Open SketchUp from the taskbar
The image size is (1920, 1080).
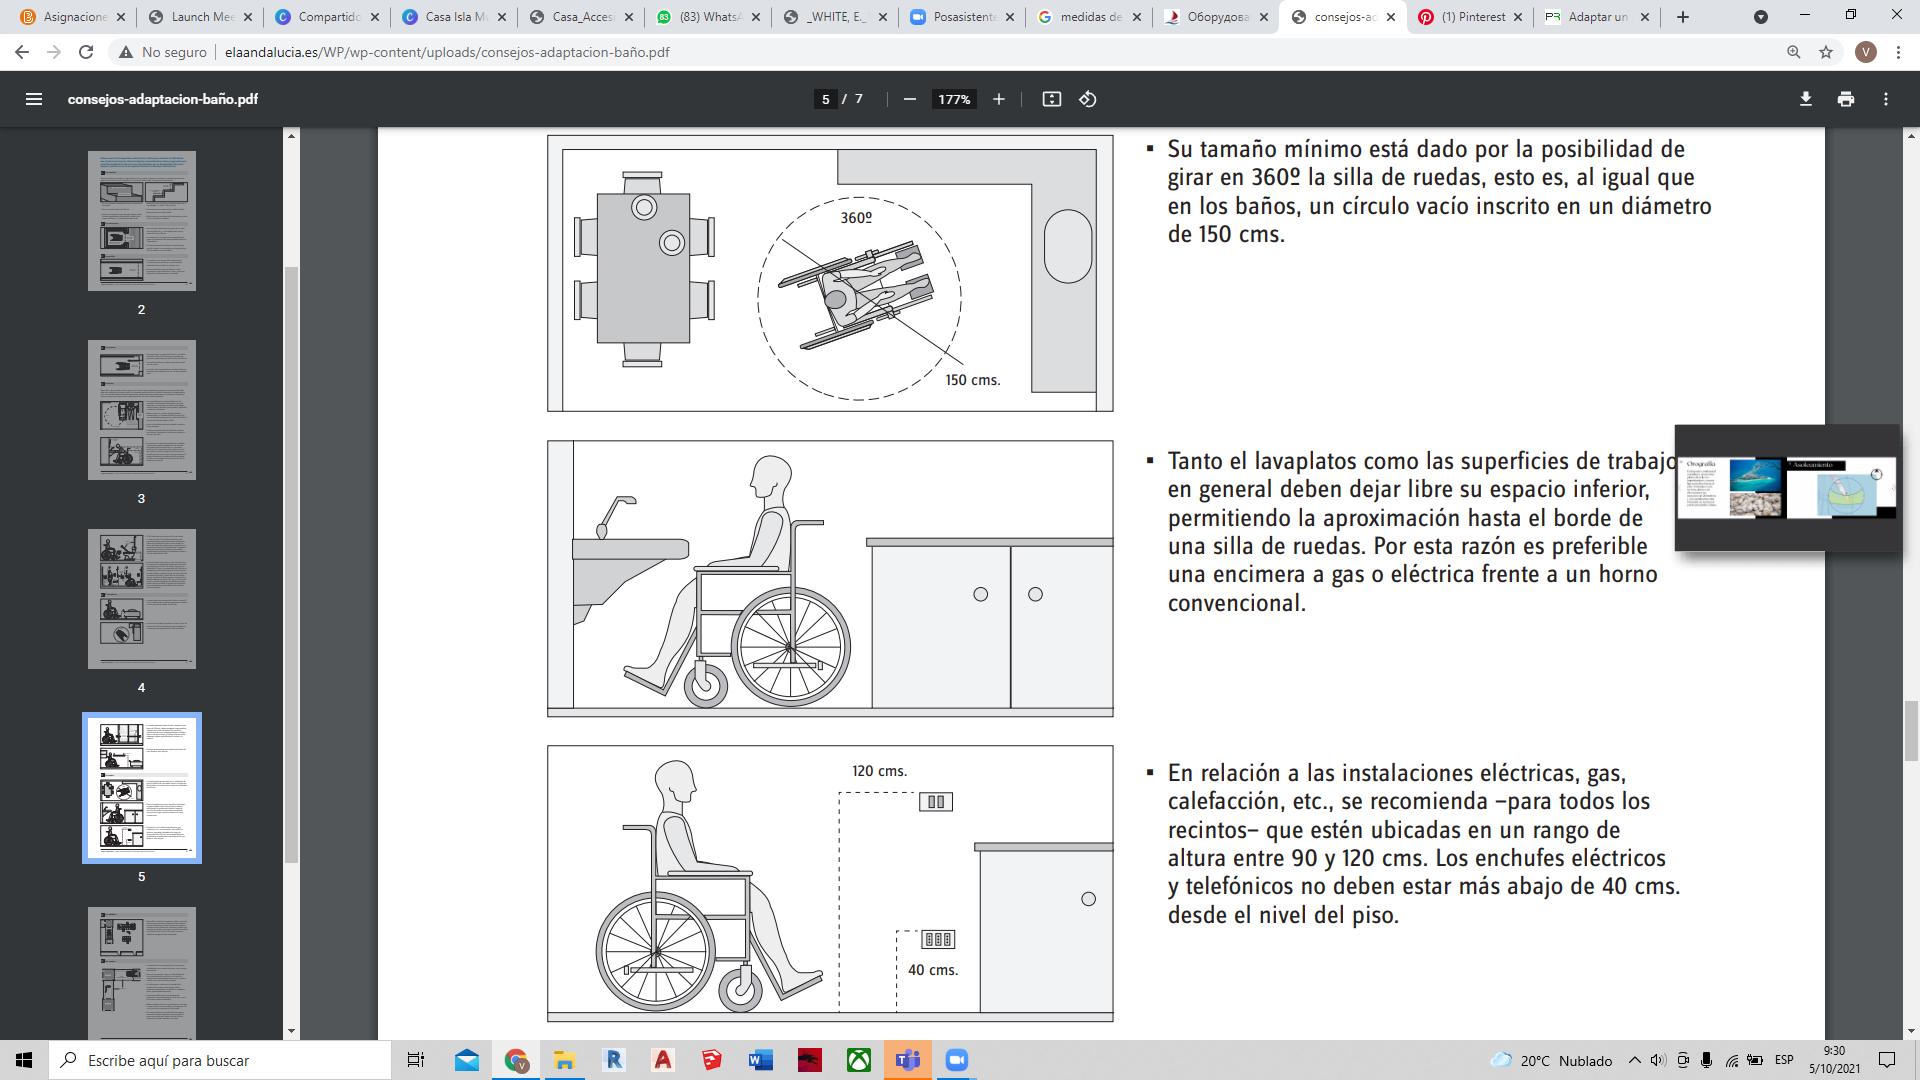pyautogui.click(x=712, y=1060)
